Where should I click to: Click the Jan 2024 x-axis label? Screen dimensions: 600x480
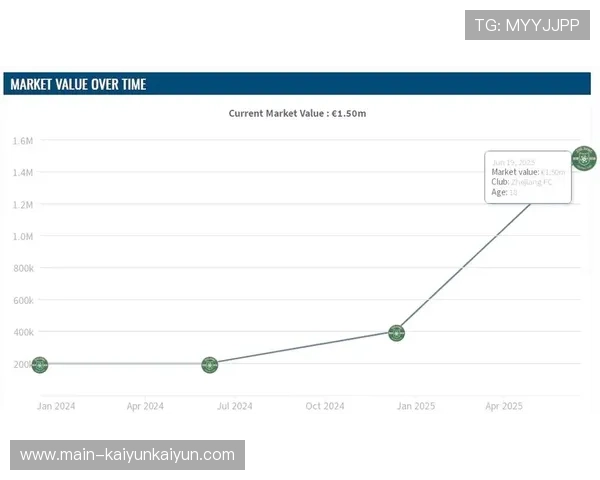[x=56, y=406]
